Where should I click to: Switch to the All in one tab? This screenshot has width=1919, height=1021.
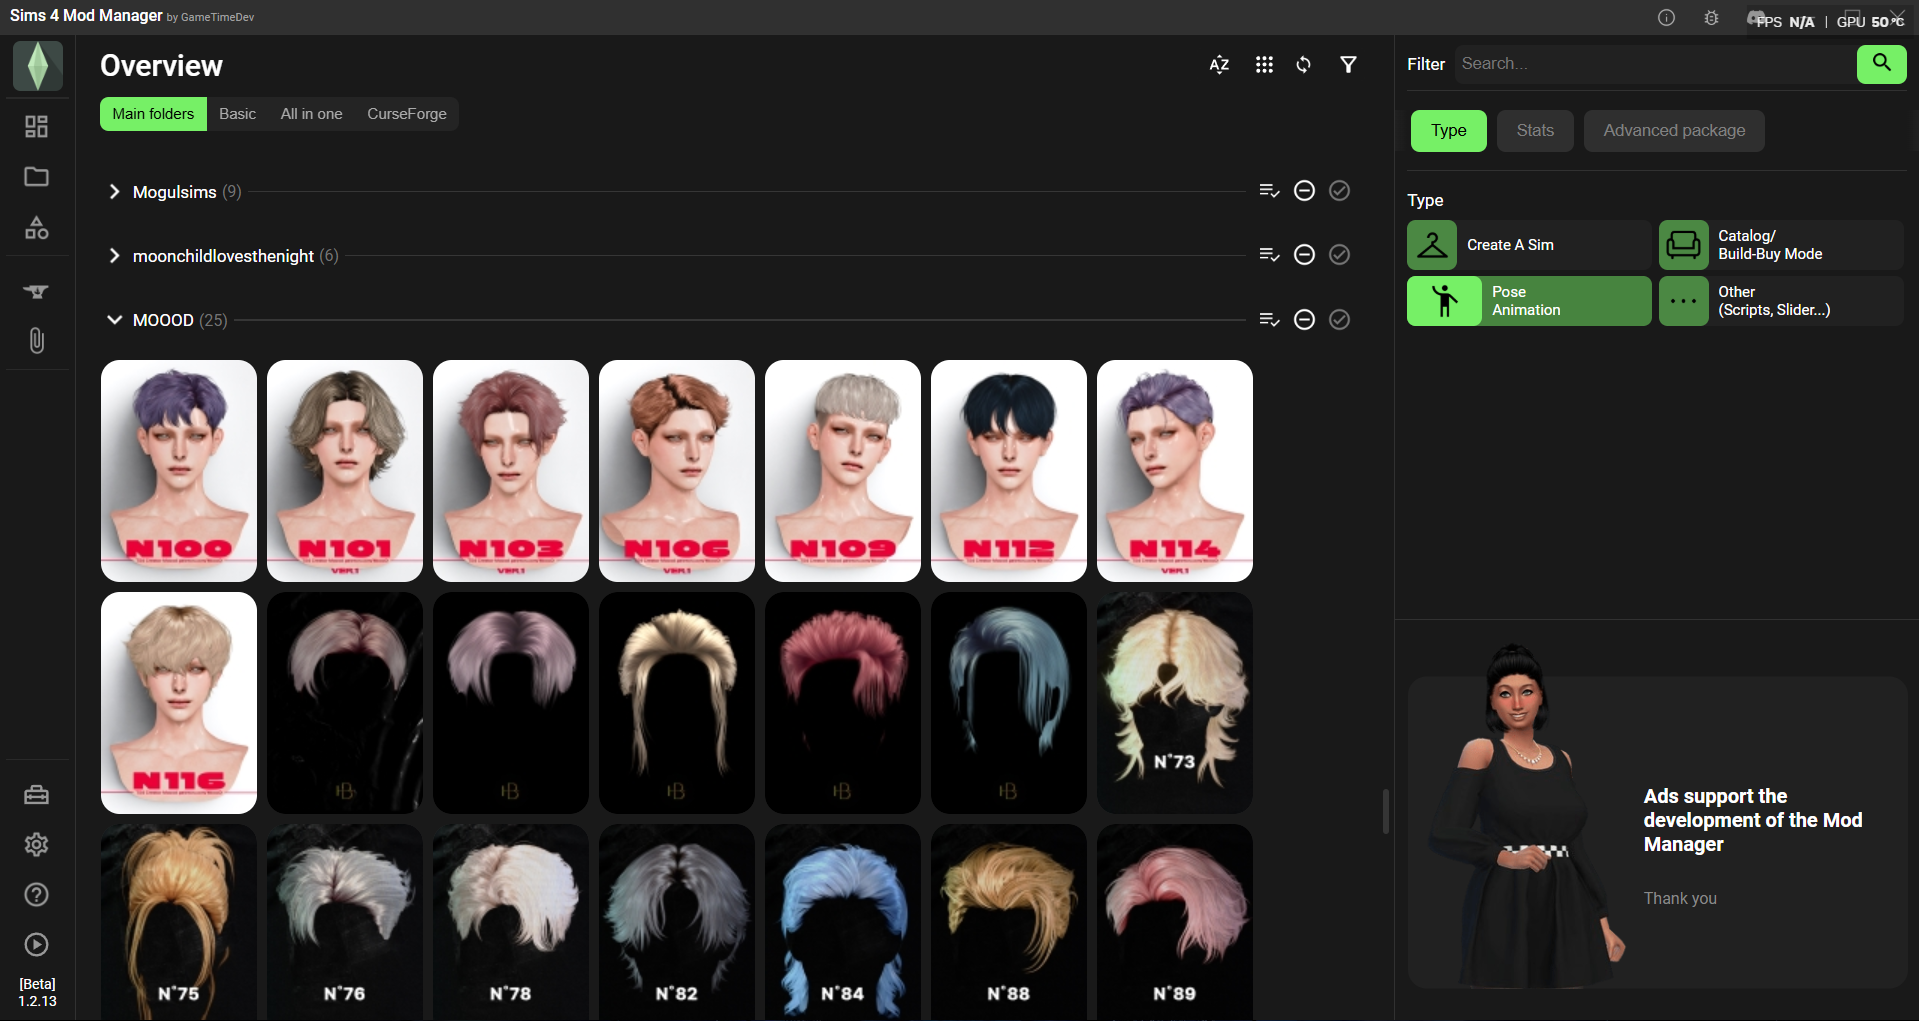[x=312, y=114]
